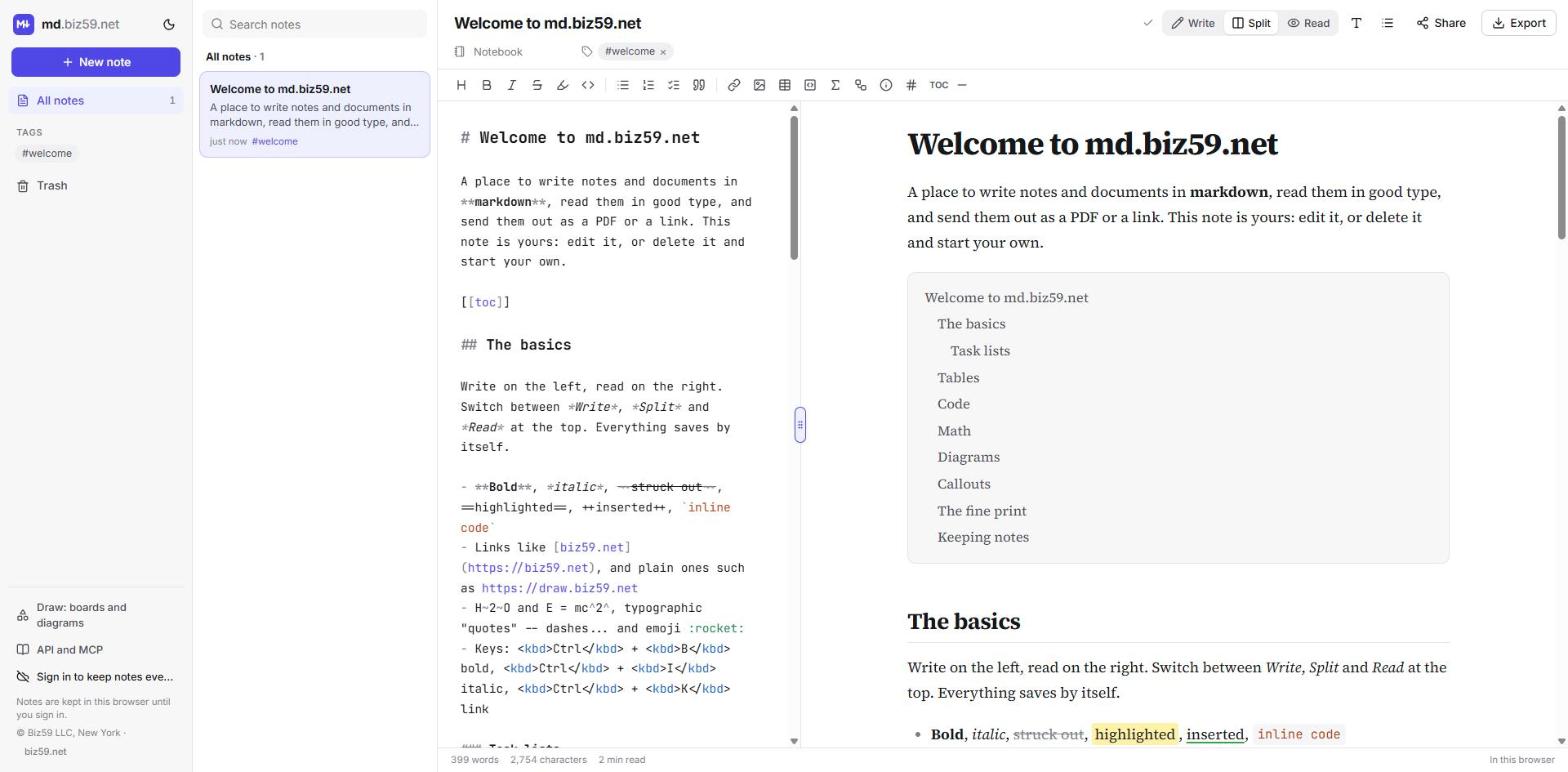Image resolution: width=1568 pixels, height=772 pixels.
Task: Open API and MCP link
Action: (96, 650)
